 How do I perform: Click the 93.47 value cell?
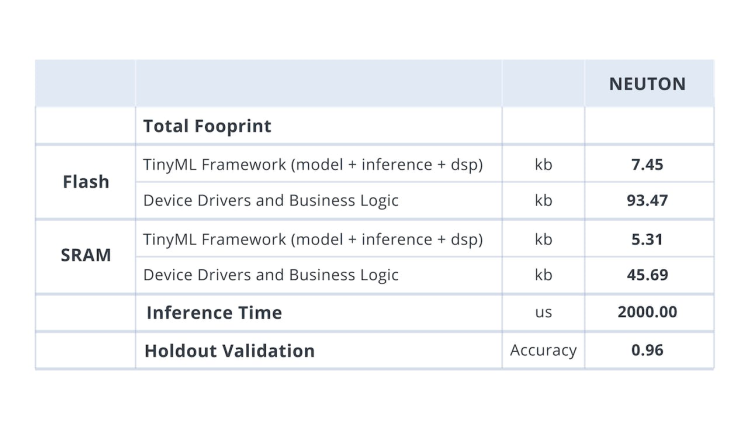[647, 200]
